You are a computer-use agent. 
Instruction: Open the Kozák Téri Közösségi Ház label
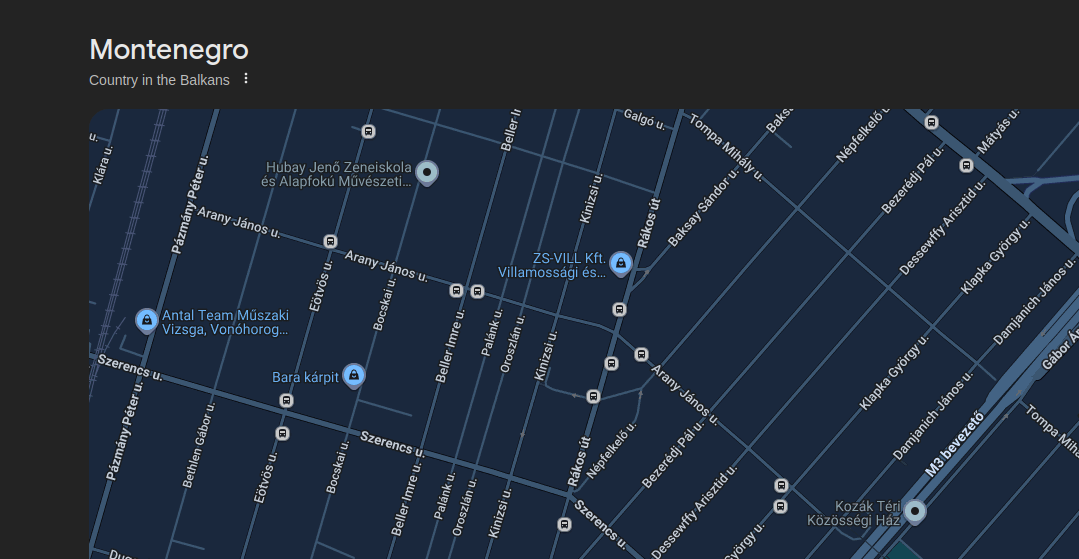[x=854, y=513]
